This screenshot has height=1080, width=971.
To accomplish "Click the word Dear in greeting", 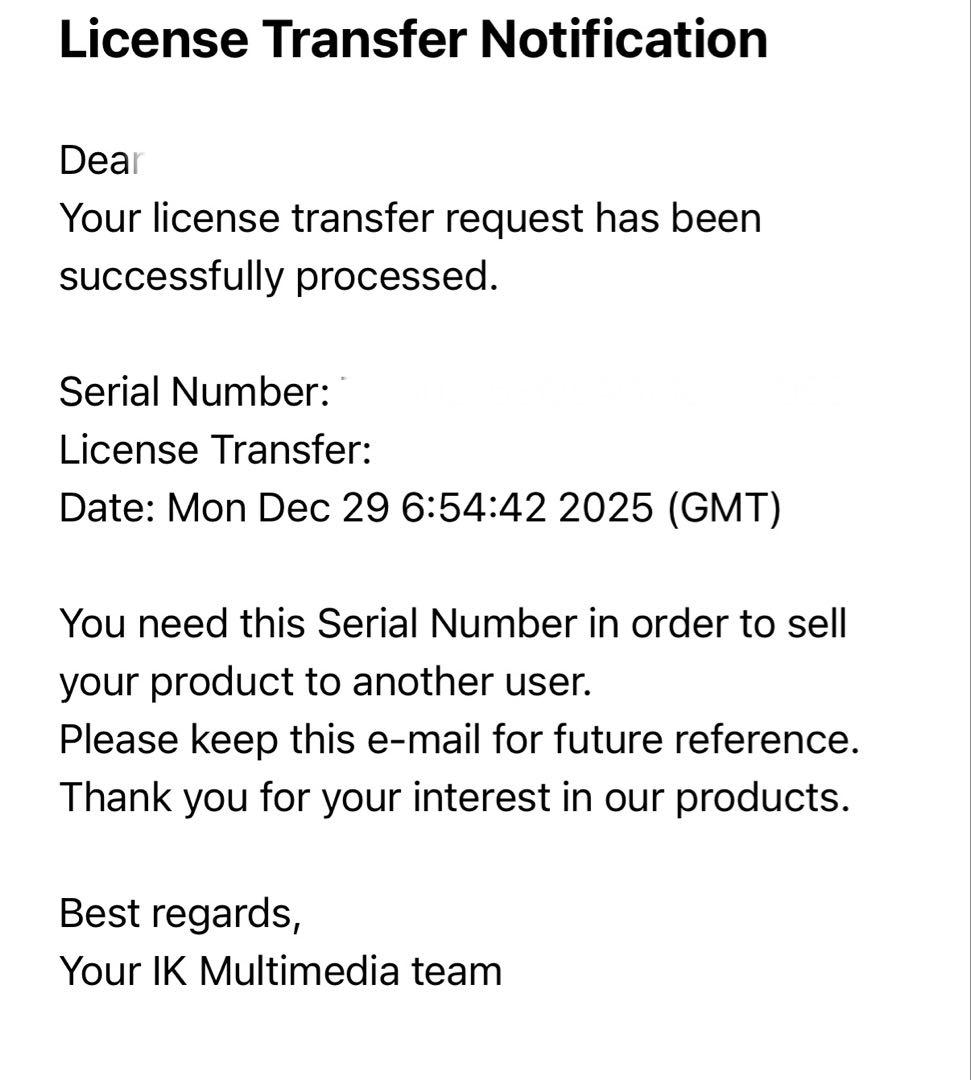I will click(100, 160).
